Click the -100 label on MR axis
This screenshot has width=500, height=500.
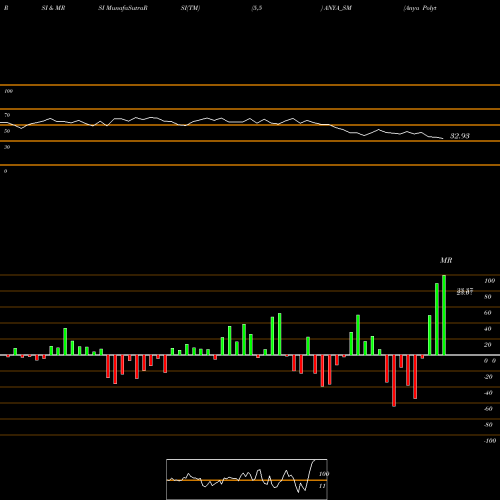[x=490, y=441]
